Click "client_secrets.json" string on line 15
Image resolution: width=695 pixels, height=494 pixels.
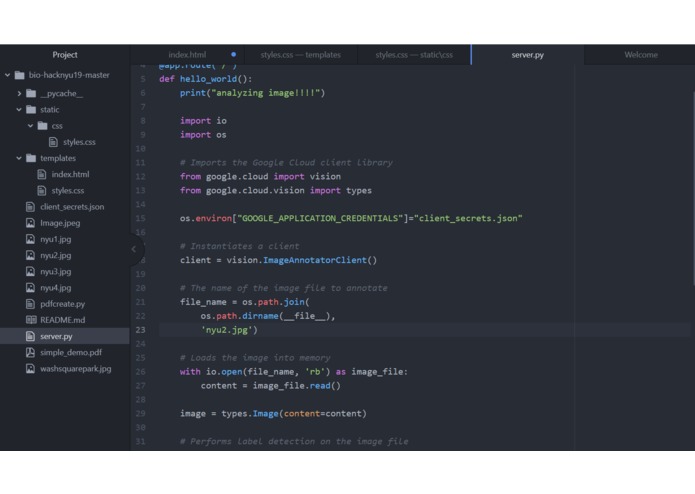(468, 218)
